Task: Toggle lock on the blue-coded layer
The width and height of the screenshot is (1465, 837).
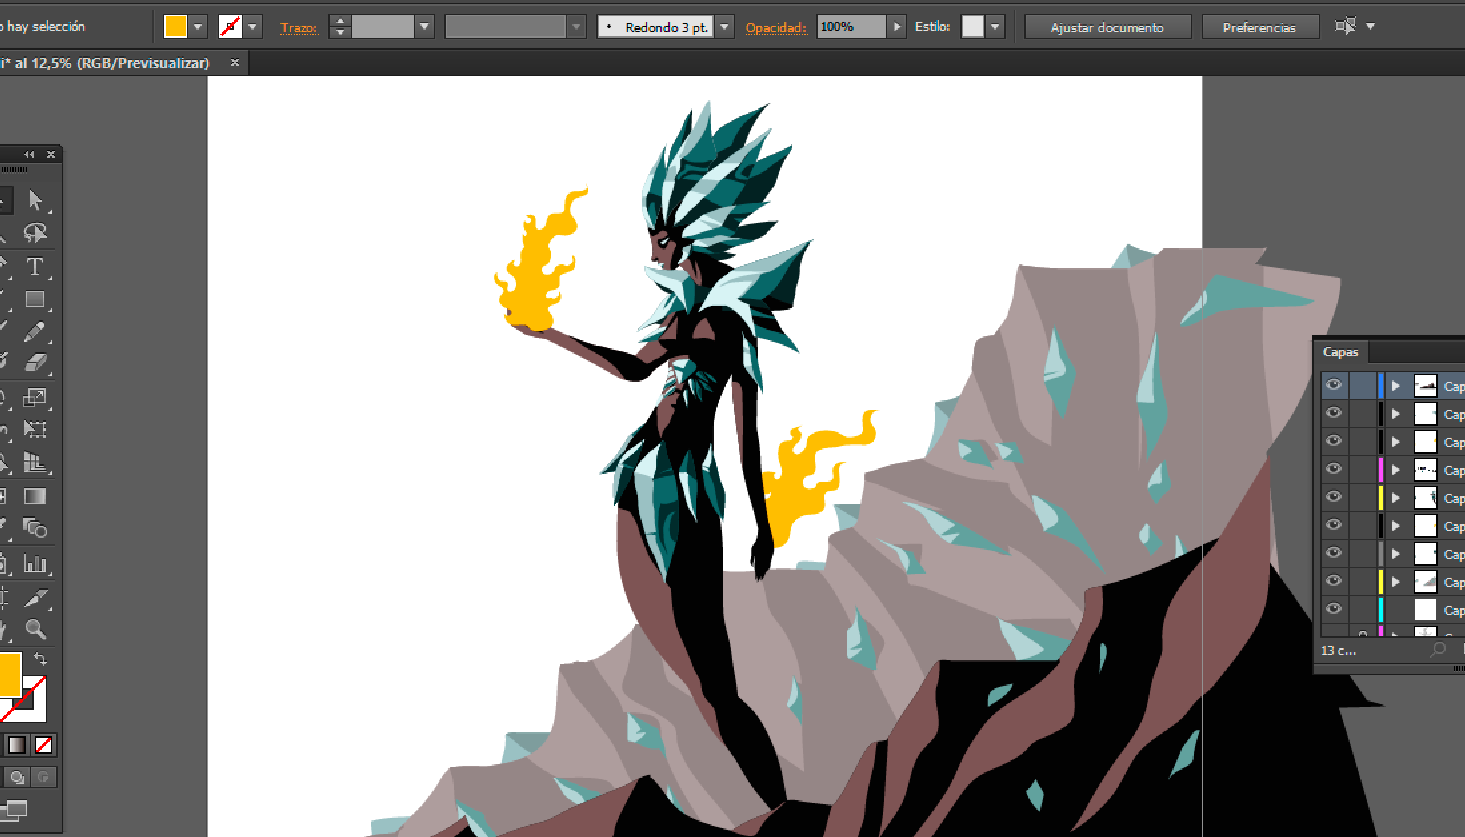Action: pyautogui.click(x=1362, y=385)
